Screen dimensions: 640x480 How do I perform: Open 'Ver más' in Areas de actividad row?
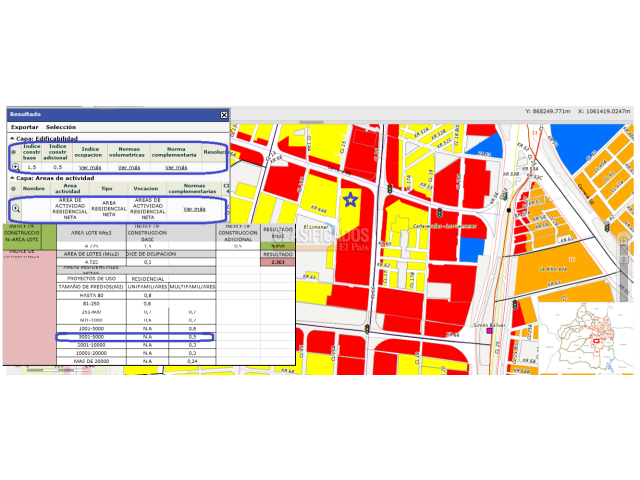coord(193,209)
